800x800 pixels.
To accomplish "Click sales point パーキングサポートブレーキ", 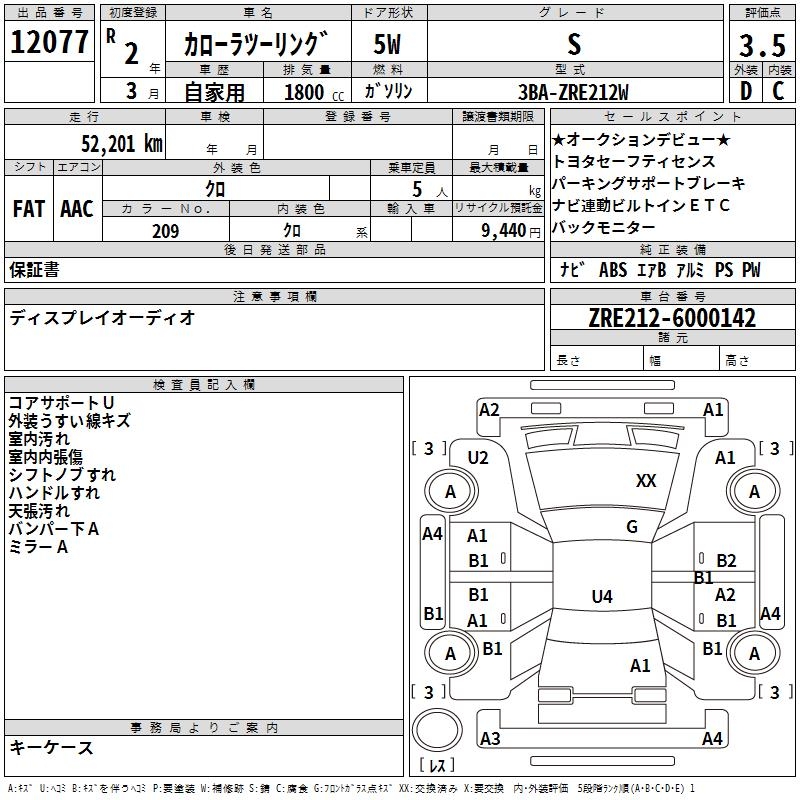I will click(x=648, y=183).
